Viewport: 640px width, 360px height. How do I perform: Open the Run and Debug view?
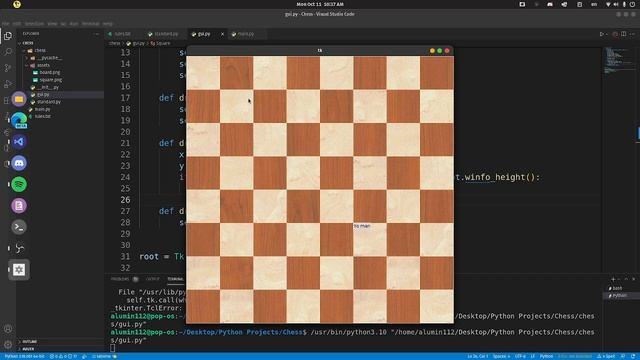8,84
